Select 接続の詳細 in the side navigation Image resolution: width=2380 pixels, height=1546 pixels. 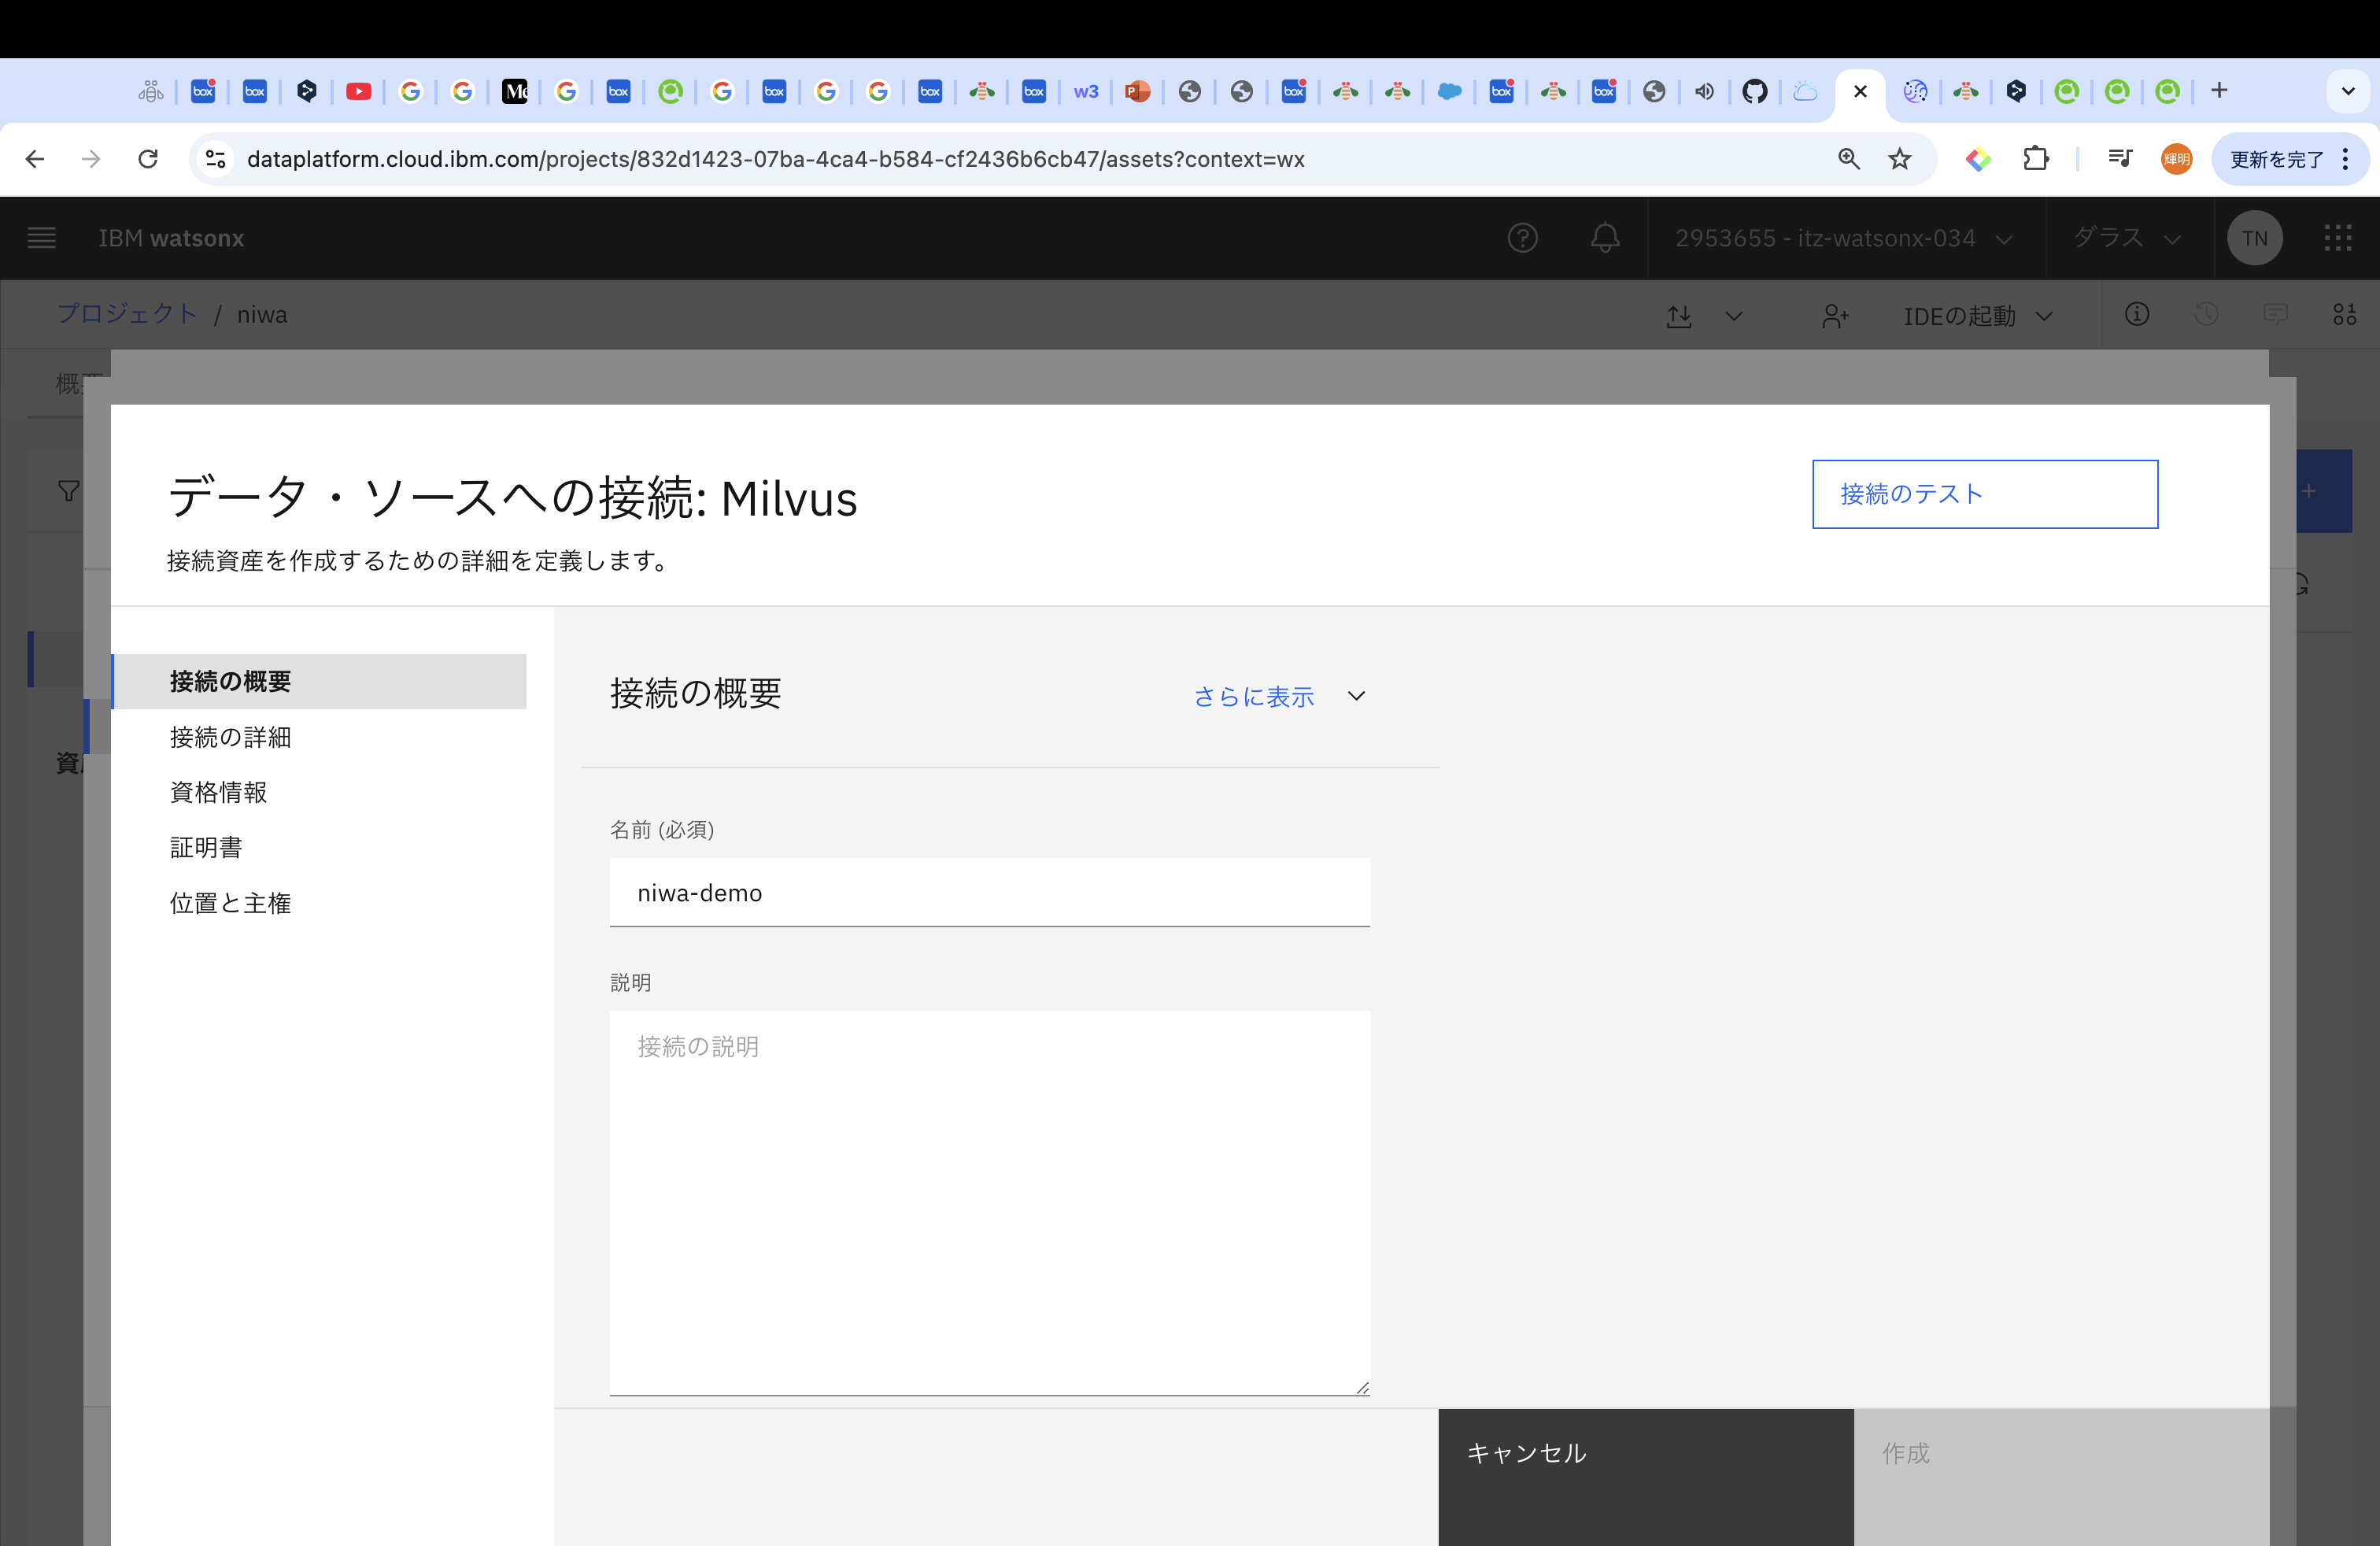click(230, 737)
